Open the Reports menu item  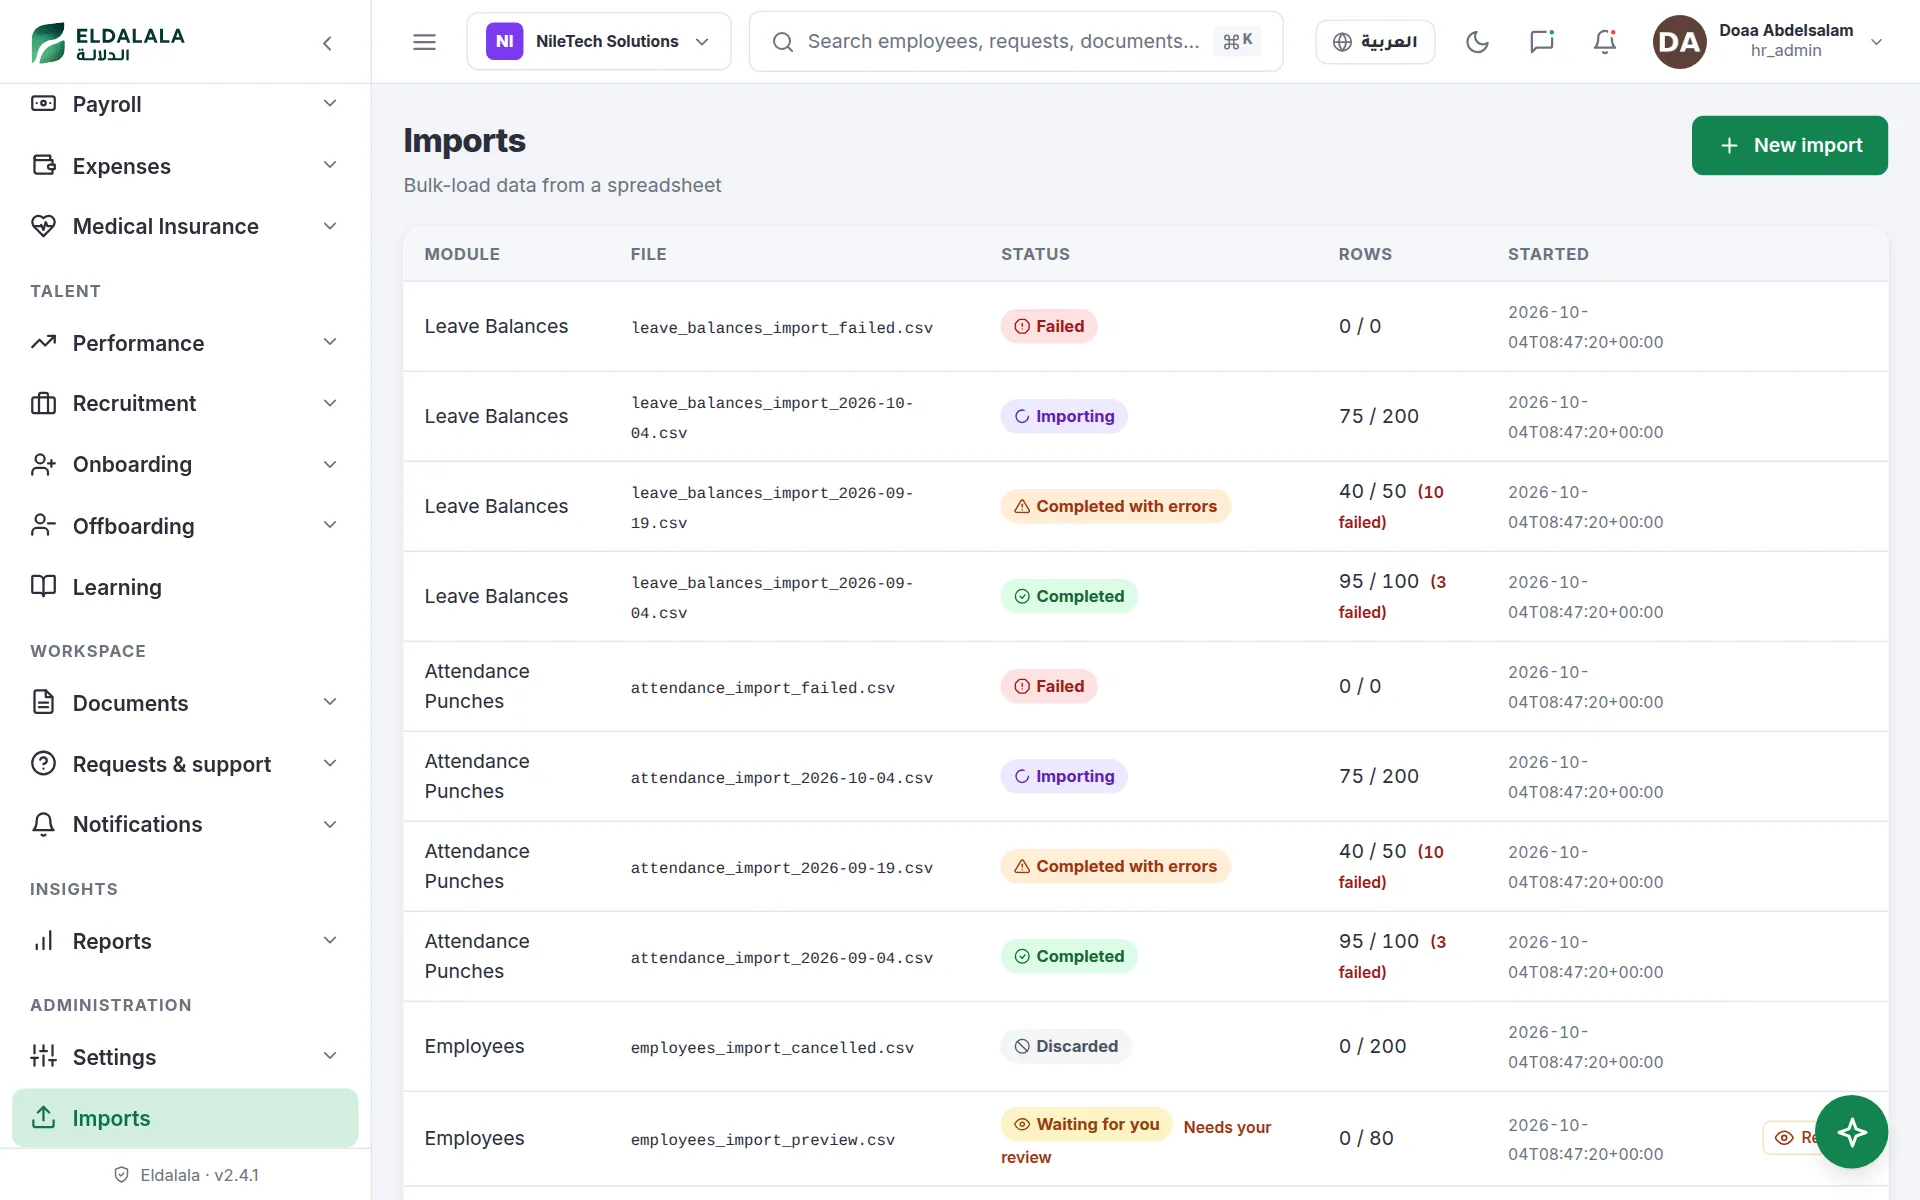[x=185, y=941]
